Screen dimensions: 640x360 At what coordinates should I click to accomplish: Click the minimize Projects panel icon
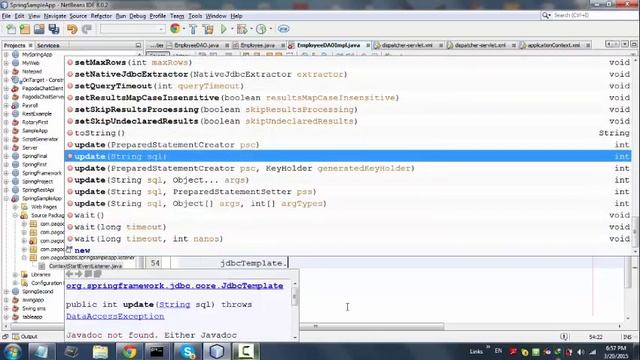click(x=138, y=45)
